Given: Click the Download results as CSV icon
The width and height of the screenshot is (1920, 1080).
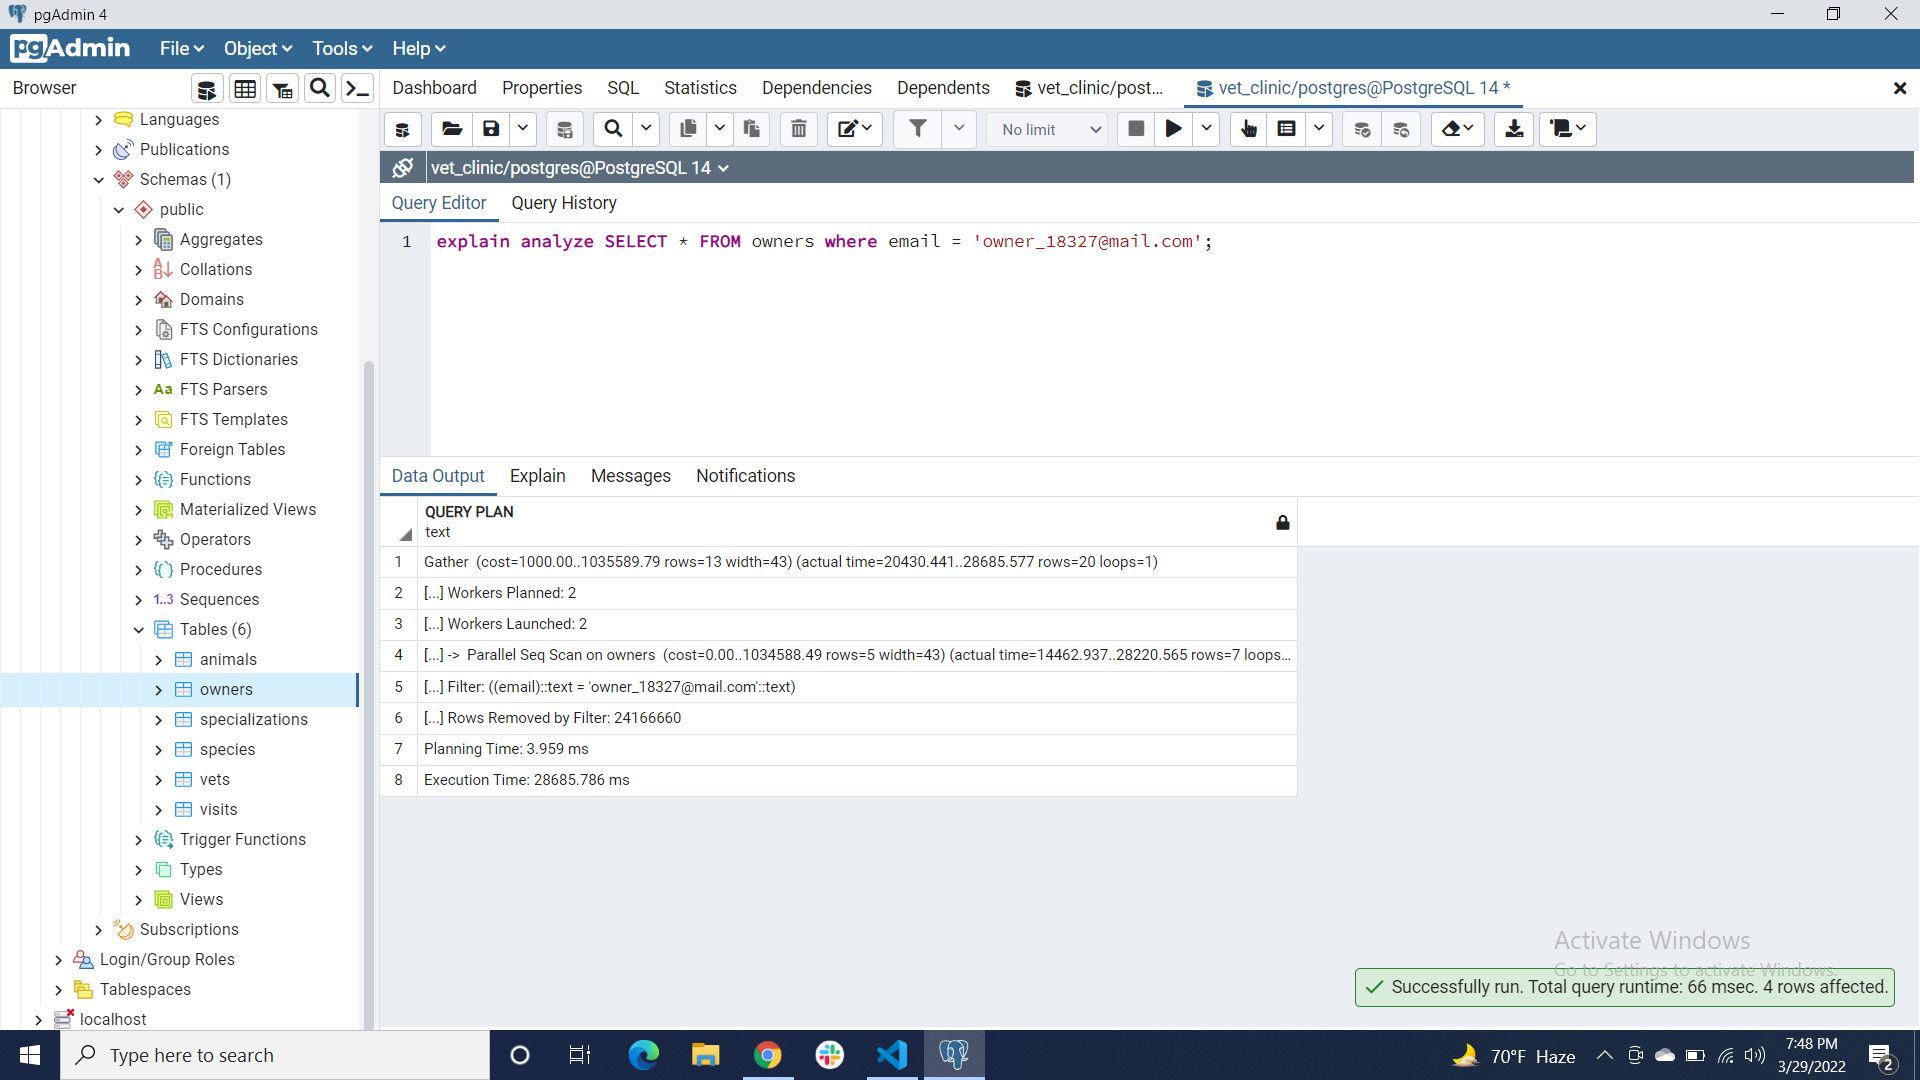Looking at the screenshot, I should (1514, 129).
